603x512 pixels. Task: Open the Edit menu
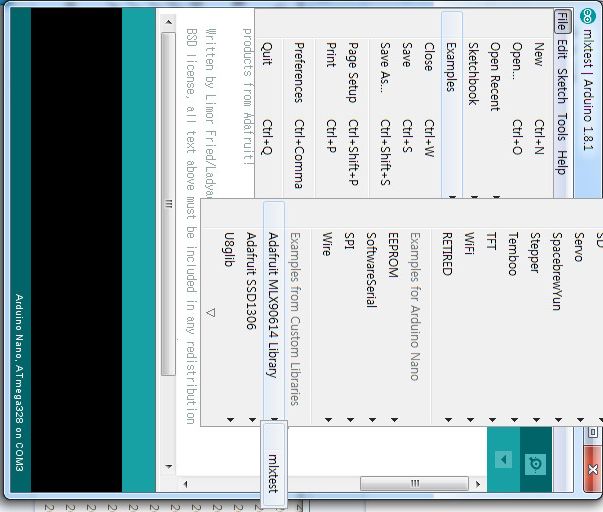pyautogui.click(x=562, y=49)
